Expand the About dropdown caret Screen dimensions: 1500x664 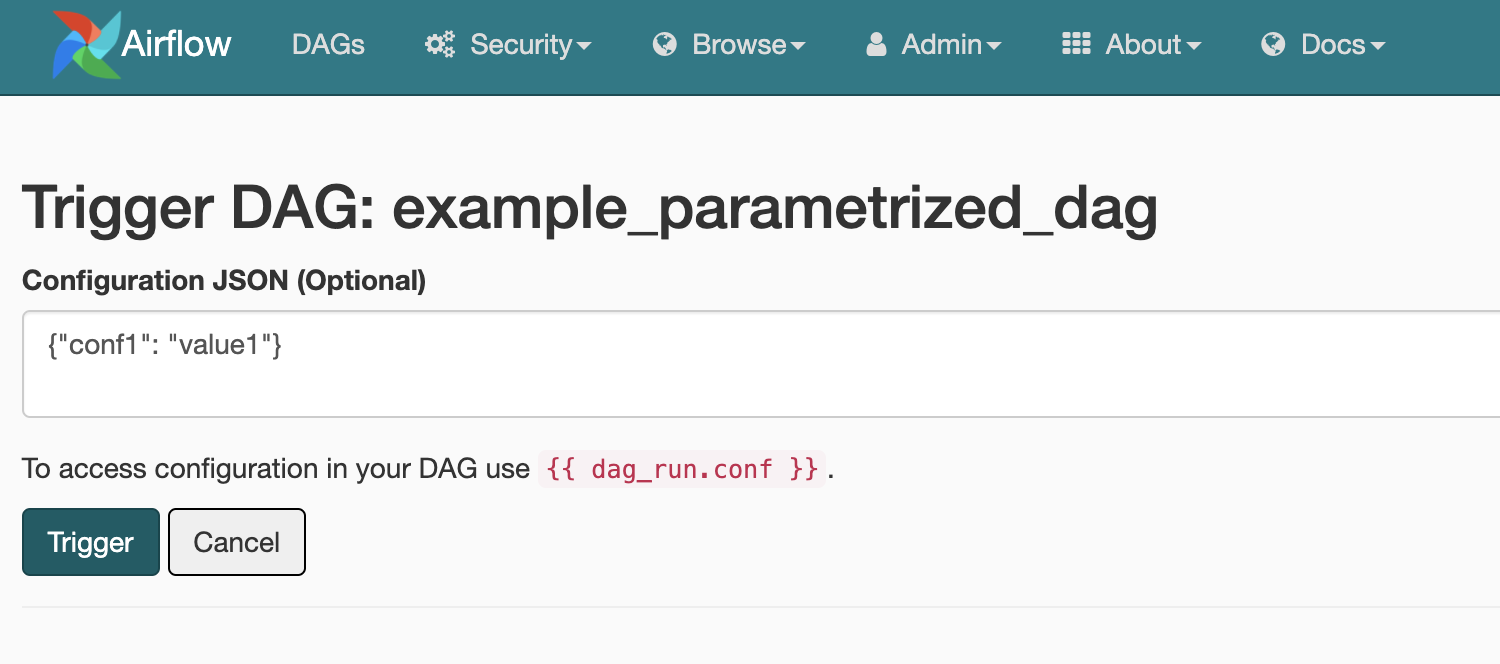1193,47
